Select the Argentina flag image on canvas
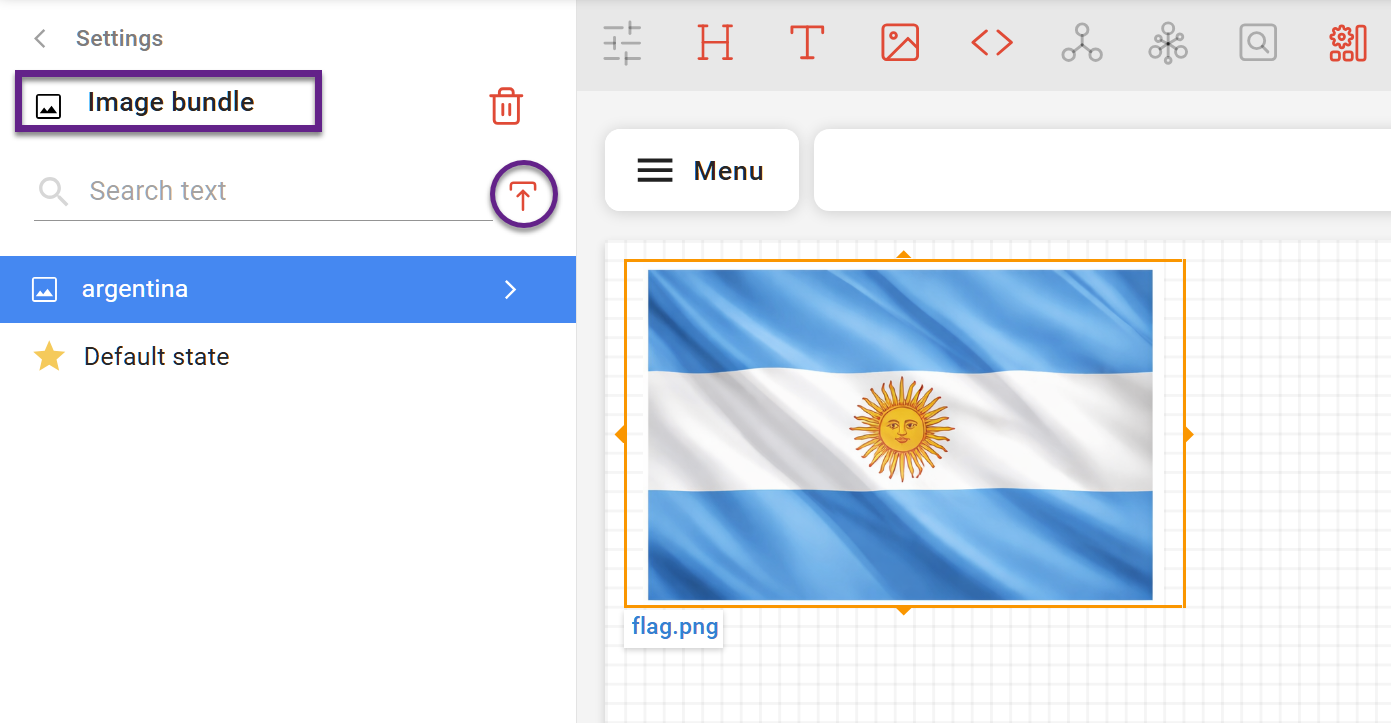This screenshot has width=1391, height=723. (900, 434)
